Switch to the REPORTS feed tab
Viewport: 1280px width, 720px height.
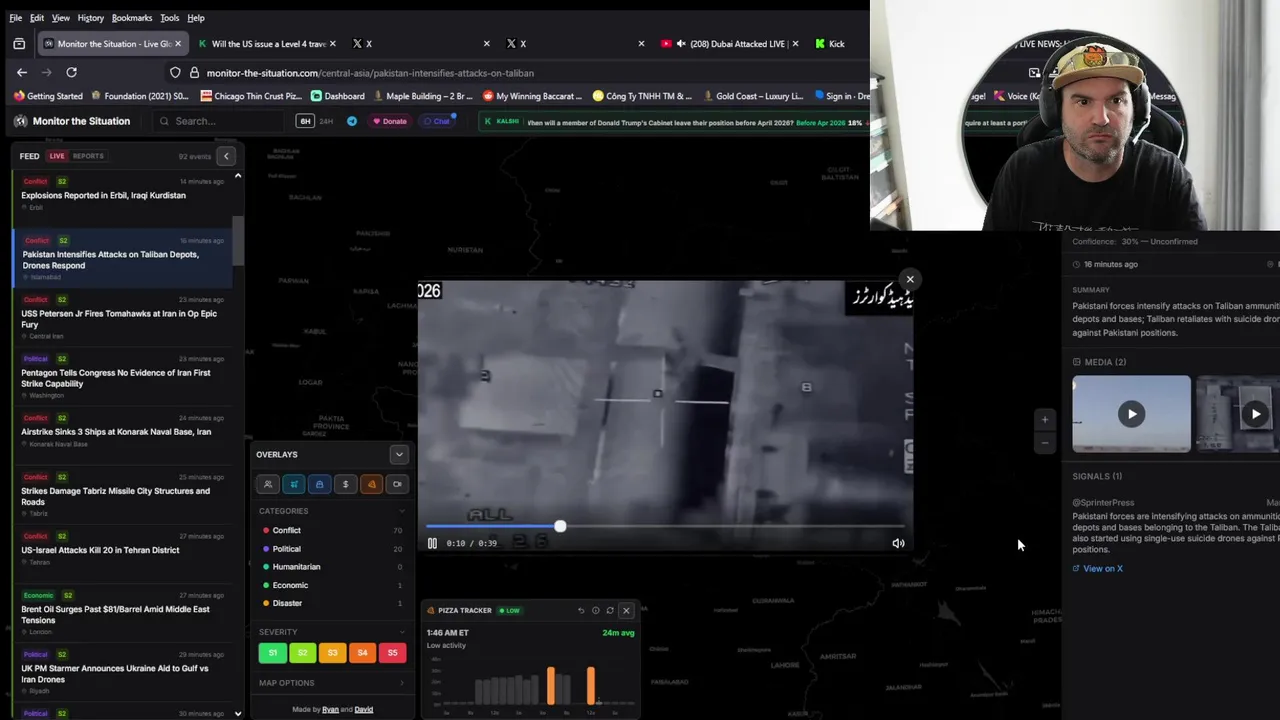coord(88,156)
